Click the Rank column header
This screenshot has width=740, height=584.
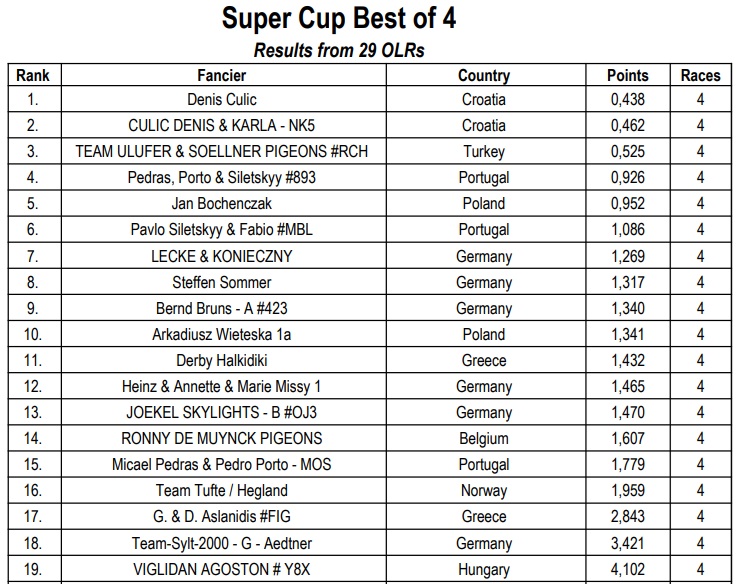click(x=33, y=75)
